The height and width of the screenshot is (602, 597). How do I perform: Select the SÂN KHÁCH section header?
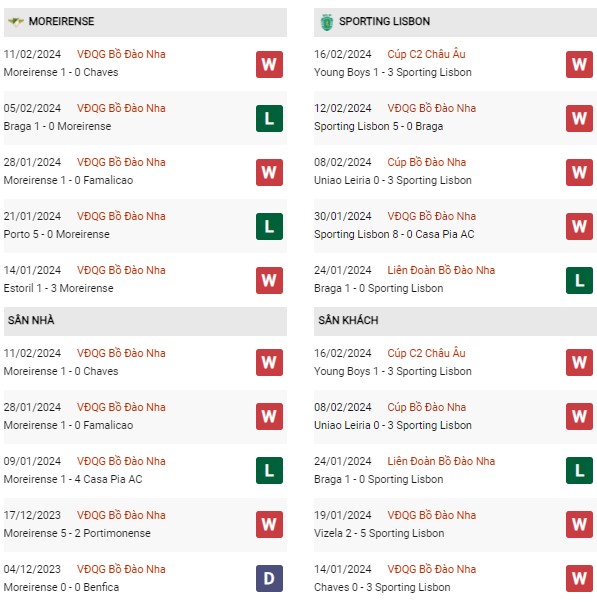pos(455,321)
